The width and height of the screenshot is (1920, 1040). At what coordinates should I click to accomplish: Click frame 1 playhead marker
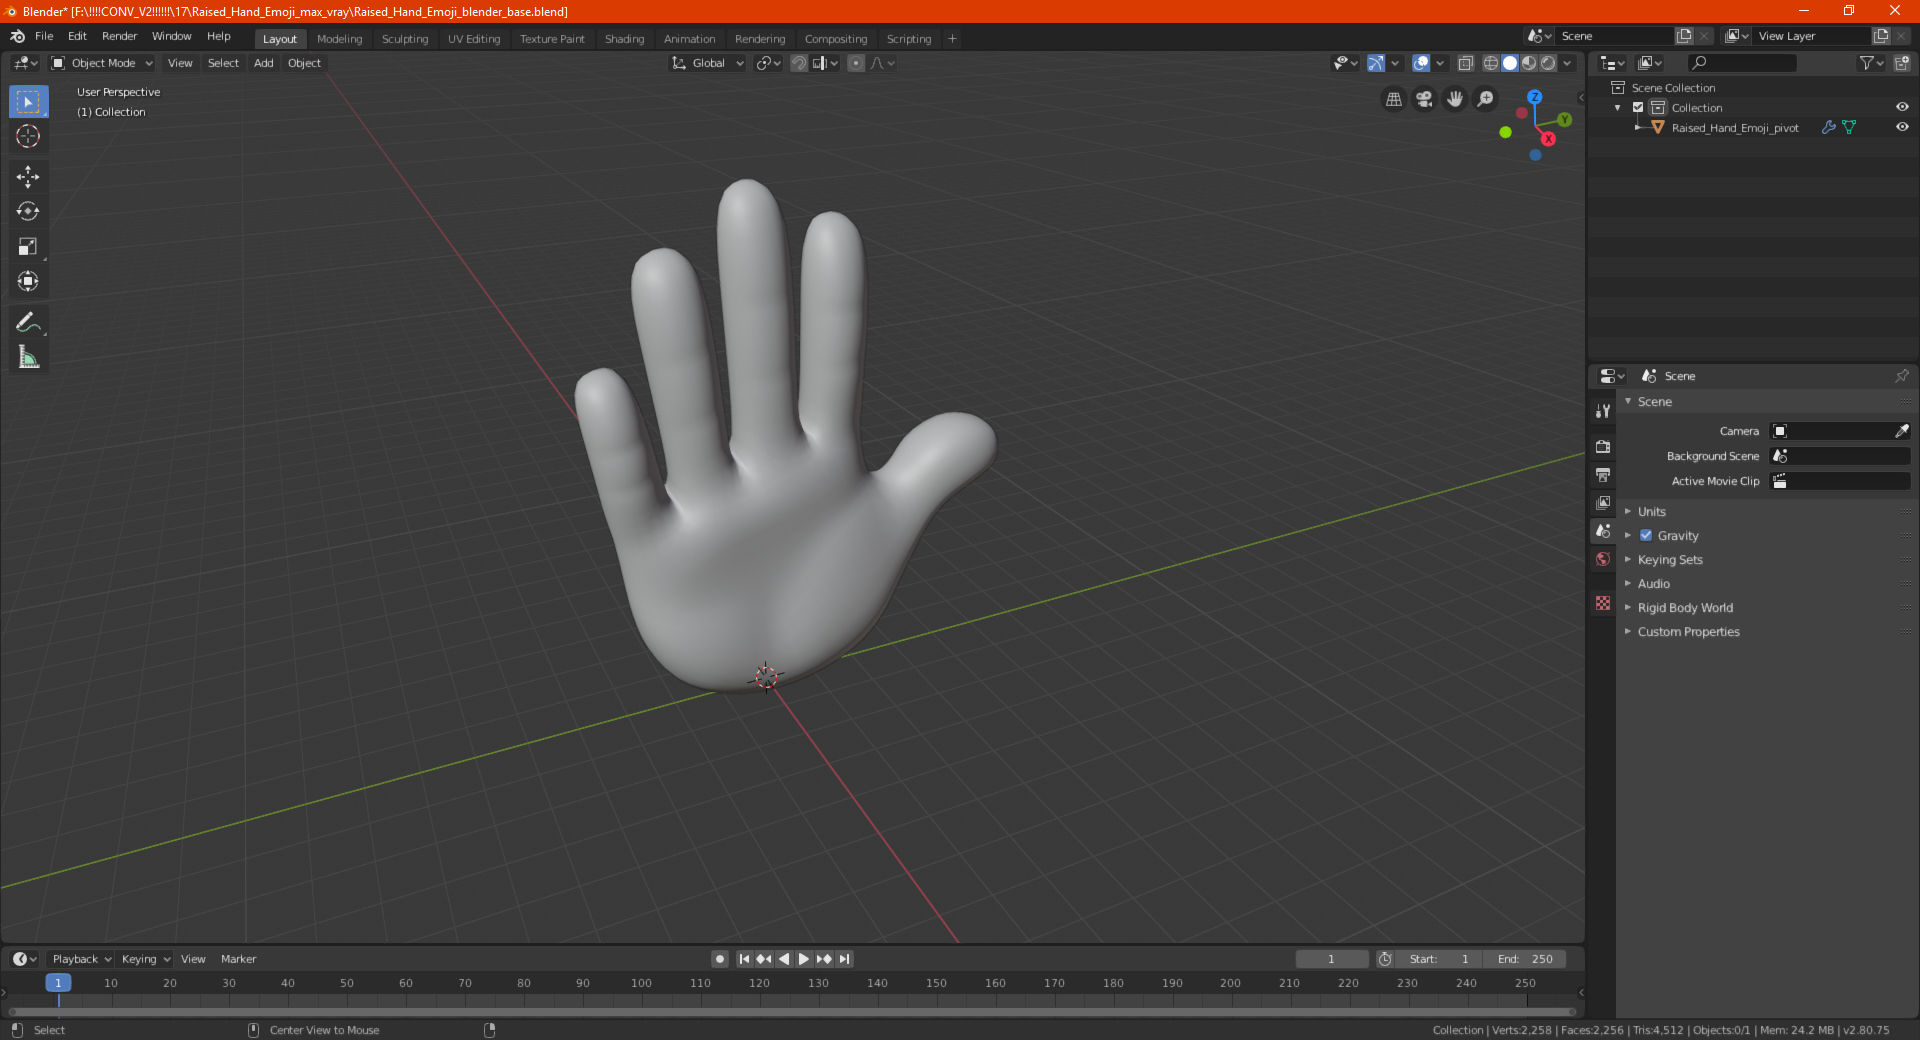click(58, 983)
